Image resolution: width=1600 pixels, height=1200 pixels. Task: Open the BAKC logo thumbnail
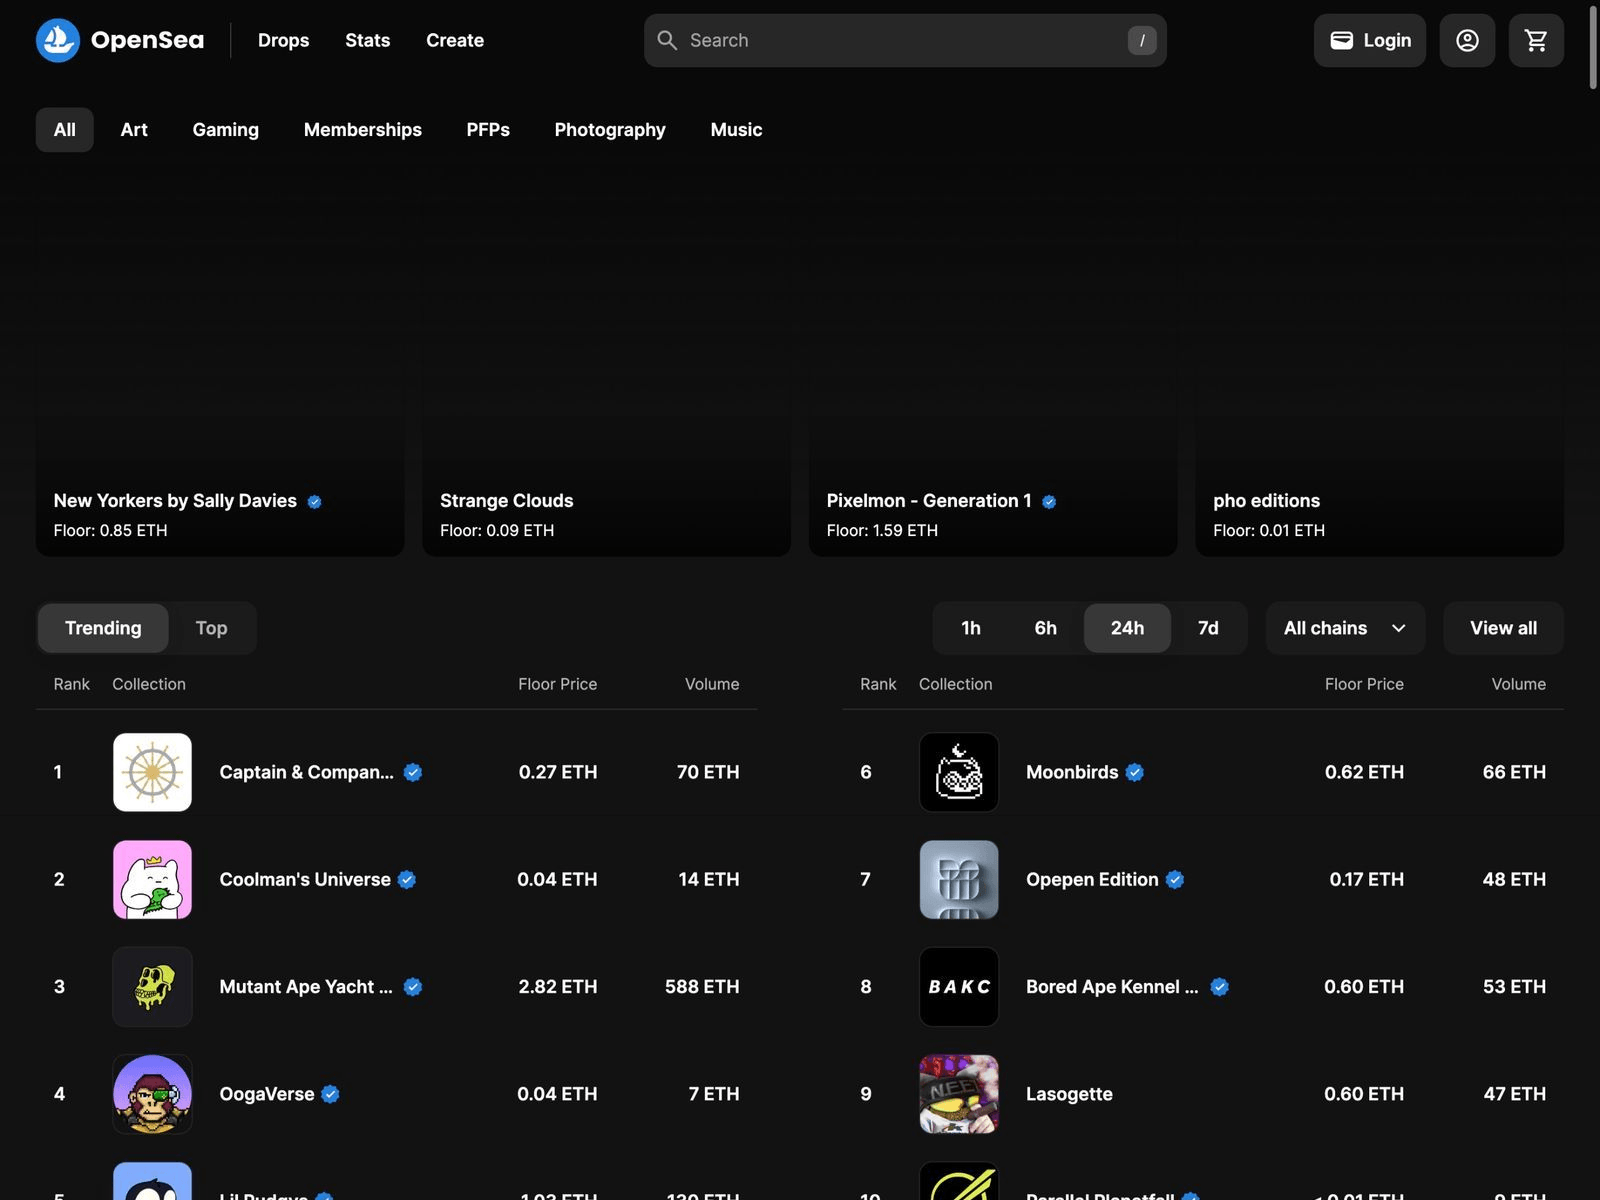pos(959,987)
